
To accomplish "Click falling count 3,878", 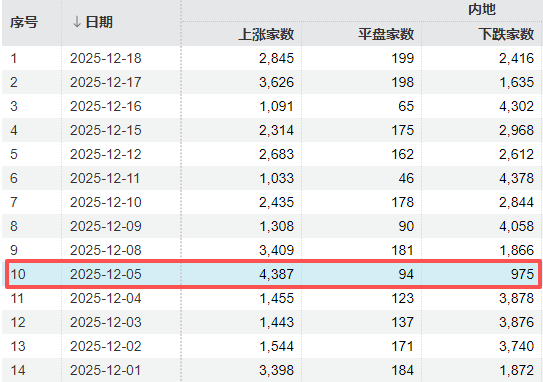I will click(x=516, y=298).
